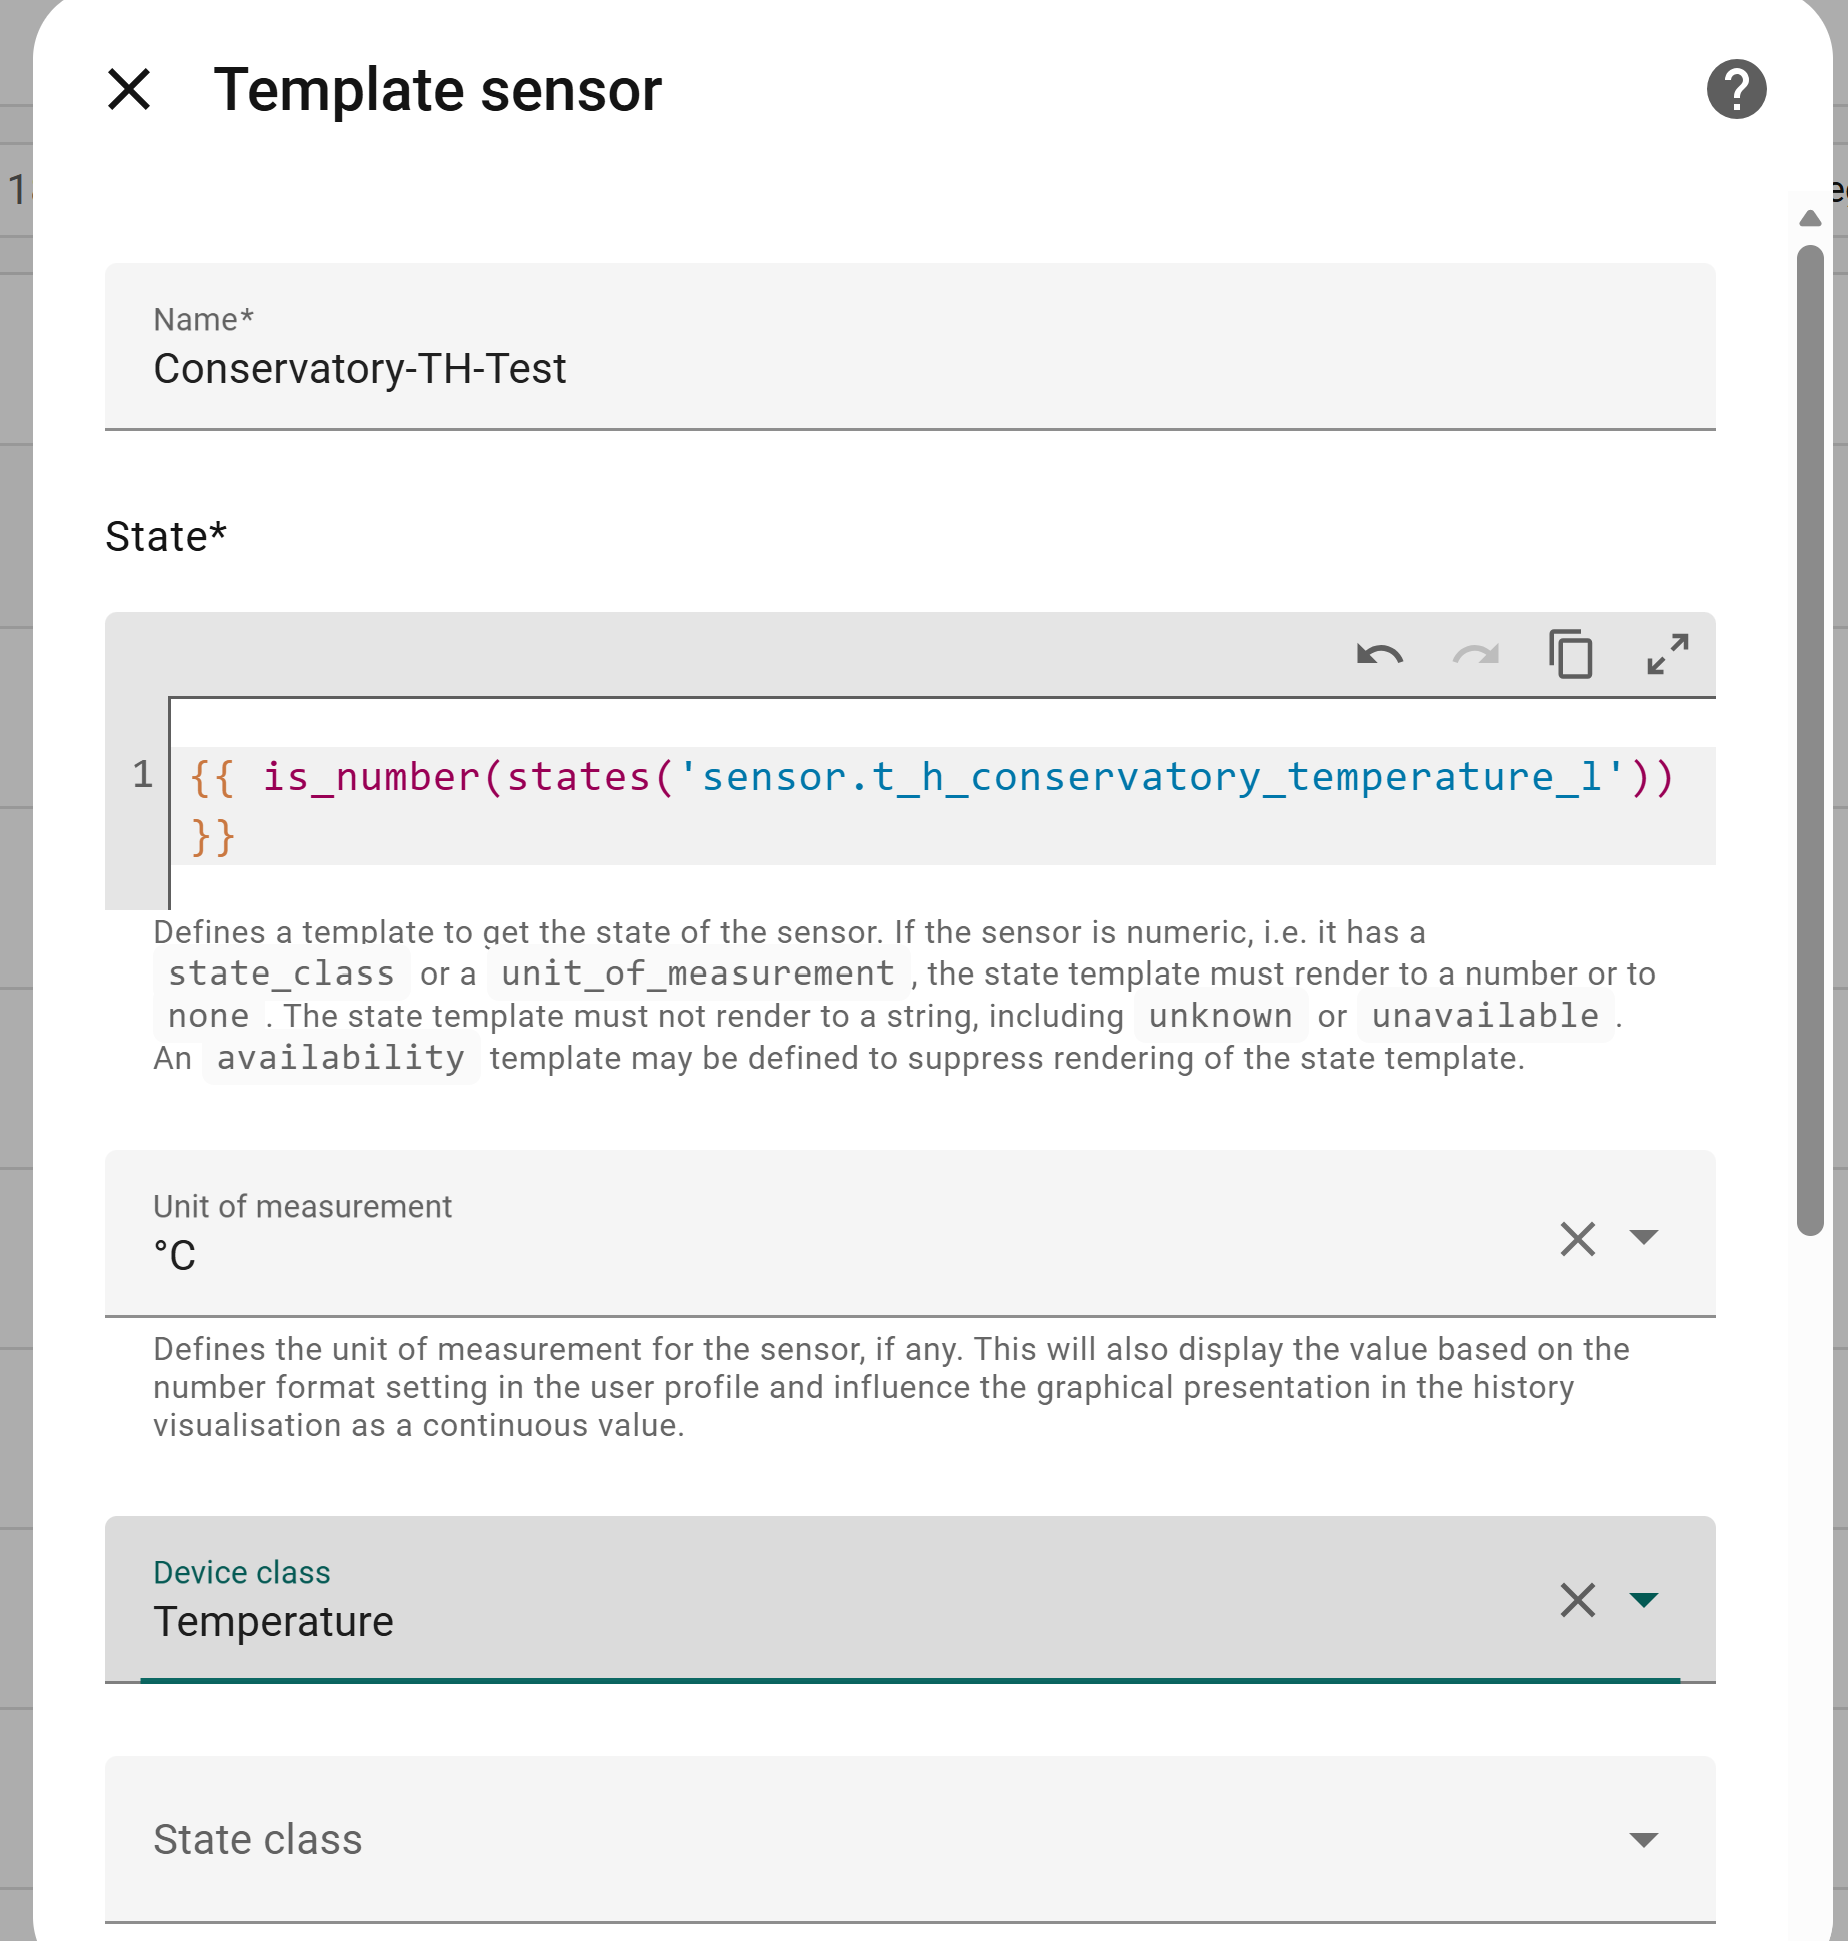Click into the State template code line
This screenshot has height=1941, width=1848.
tap(930, 778)
